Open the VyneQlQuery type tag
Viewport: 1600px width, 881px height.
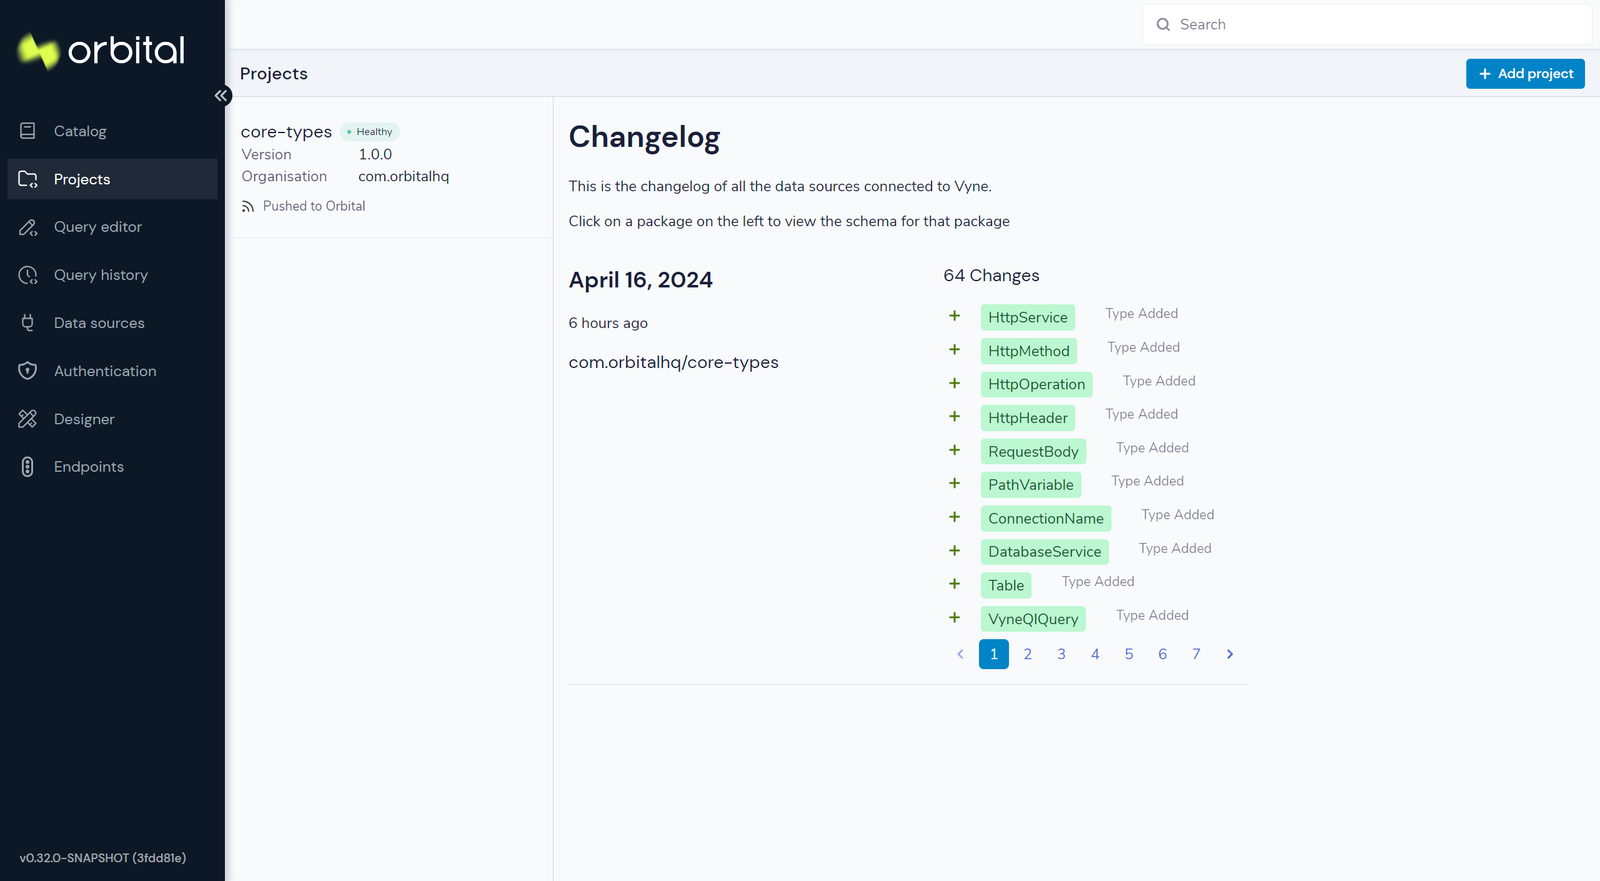pos(1033,619)
